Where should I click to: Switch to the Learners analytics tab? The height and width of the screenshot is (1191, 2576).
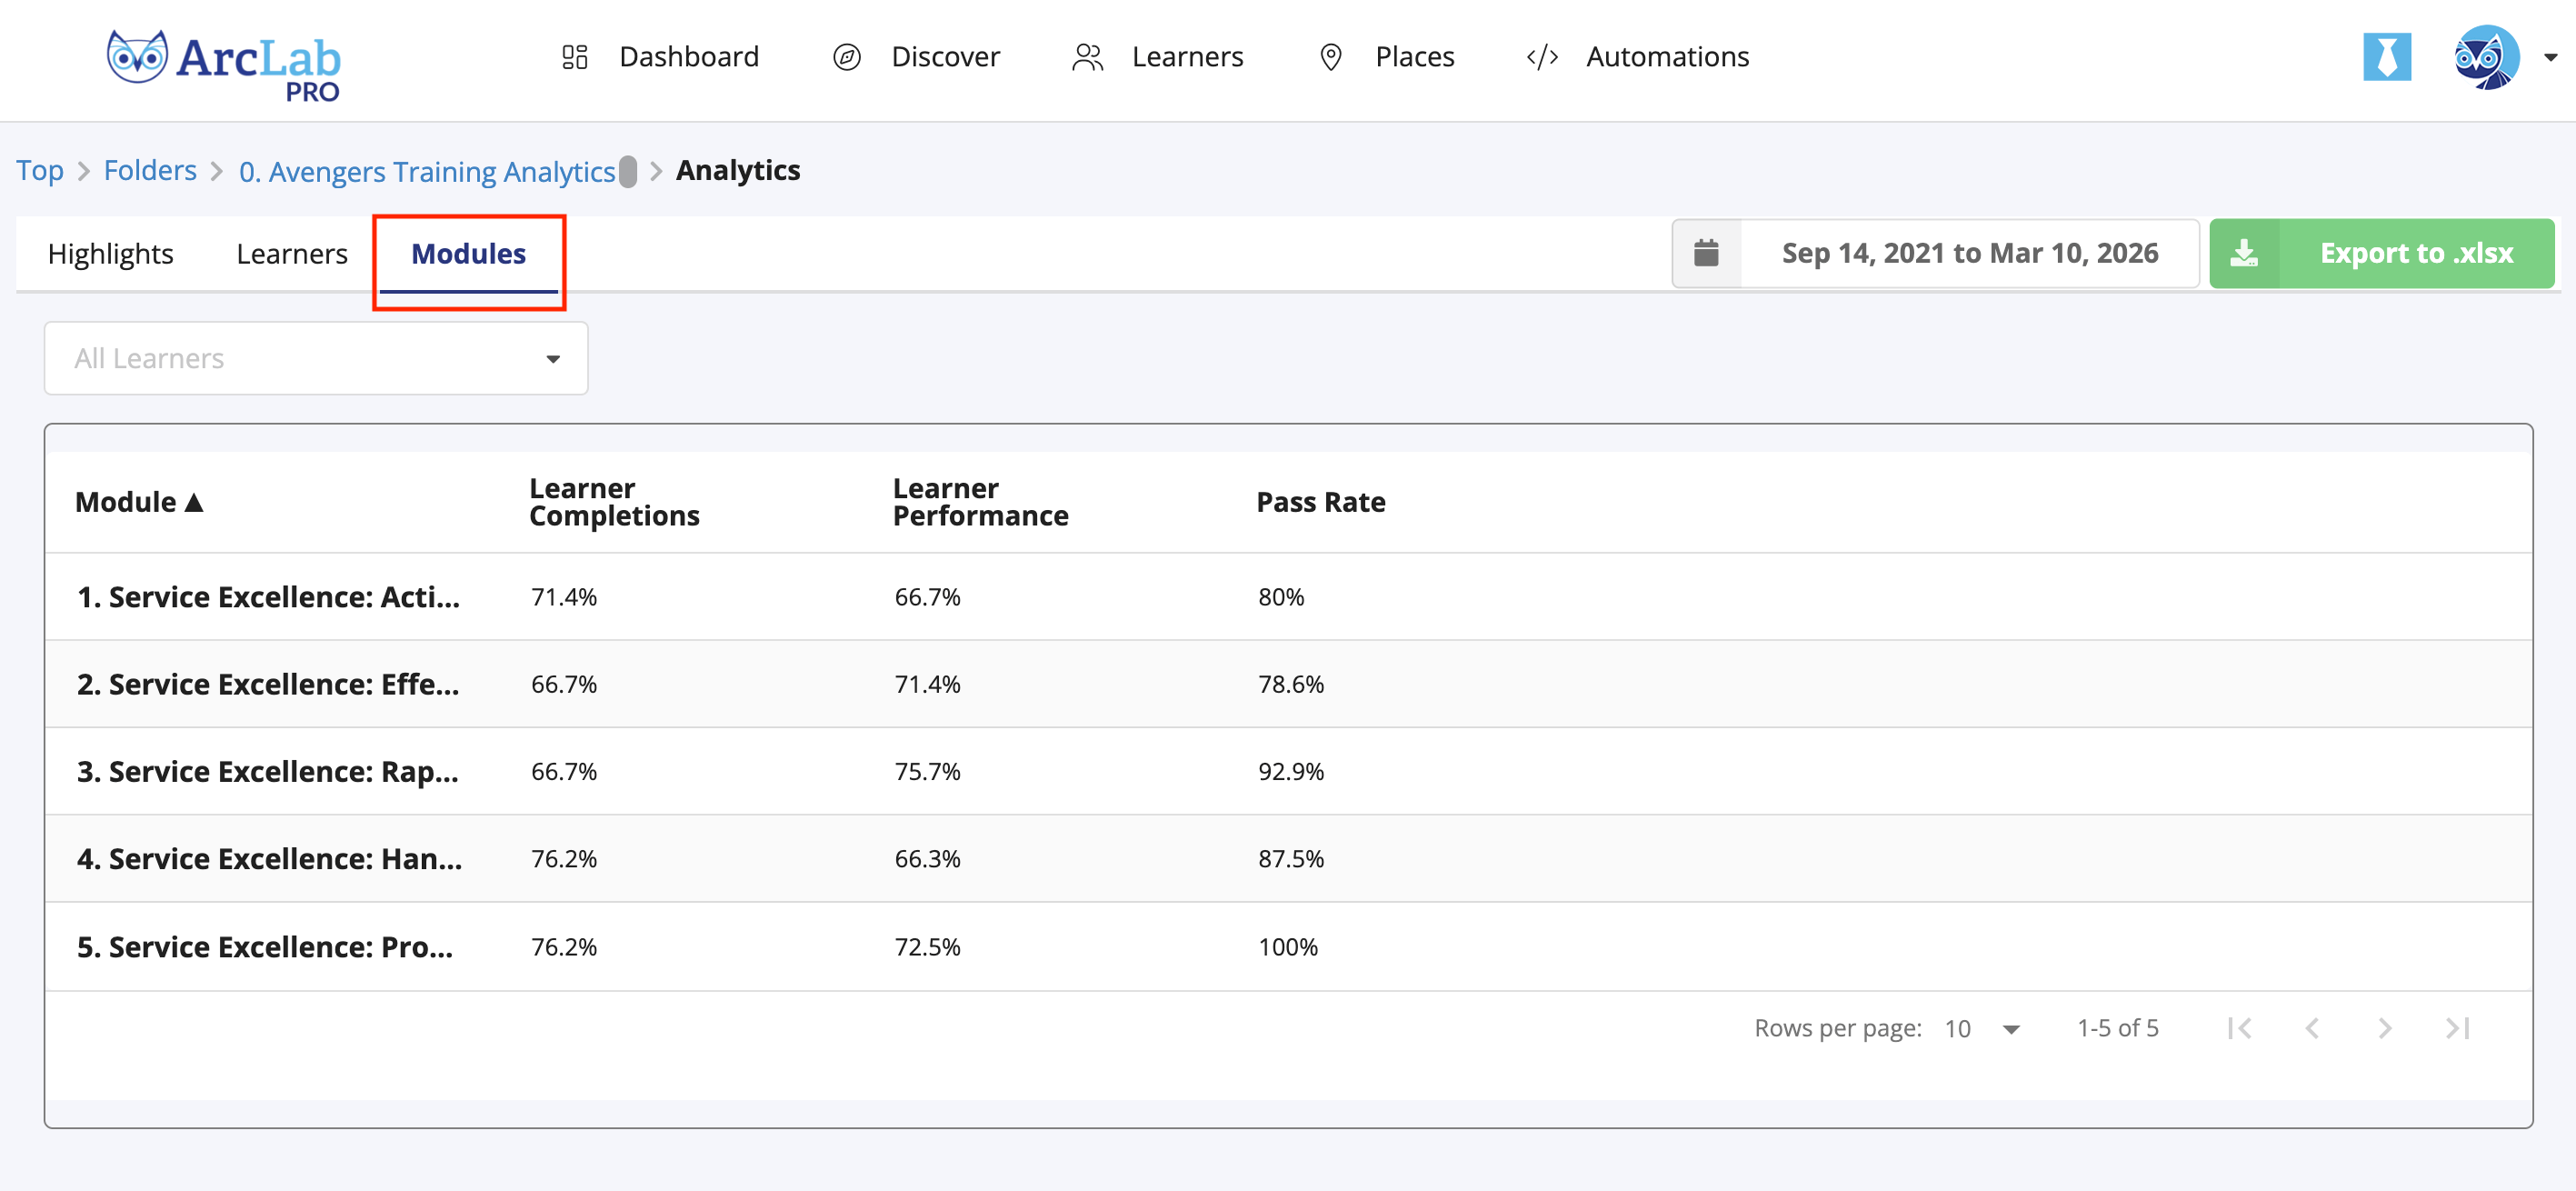(x=292, y=254)
